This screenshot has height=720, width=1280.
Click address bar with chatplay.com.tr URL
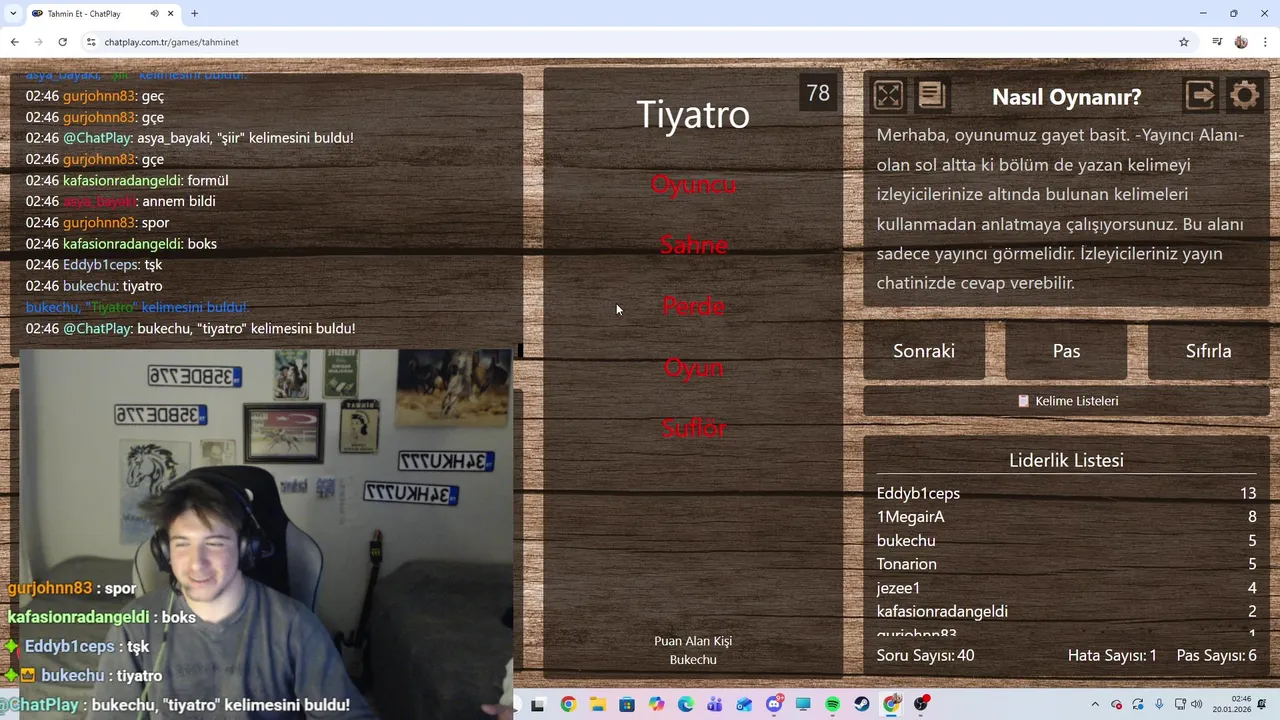tap(630, 42)
